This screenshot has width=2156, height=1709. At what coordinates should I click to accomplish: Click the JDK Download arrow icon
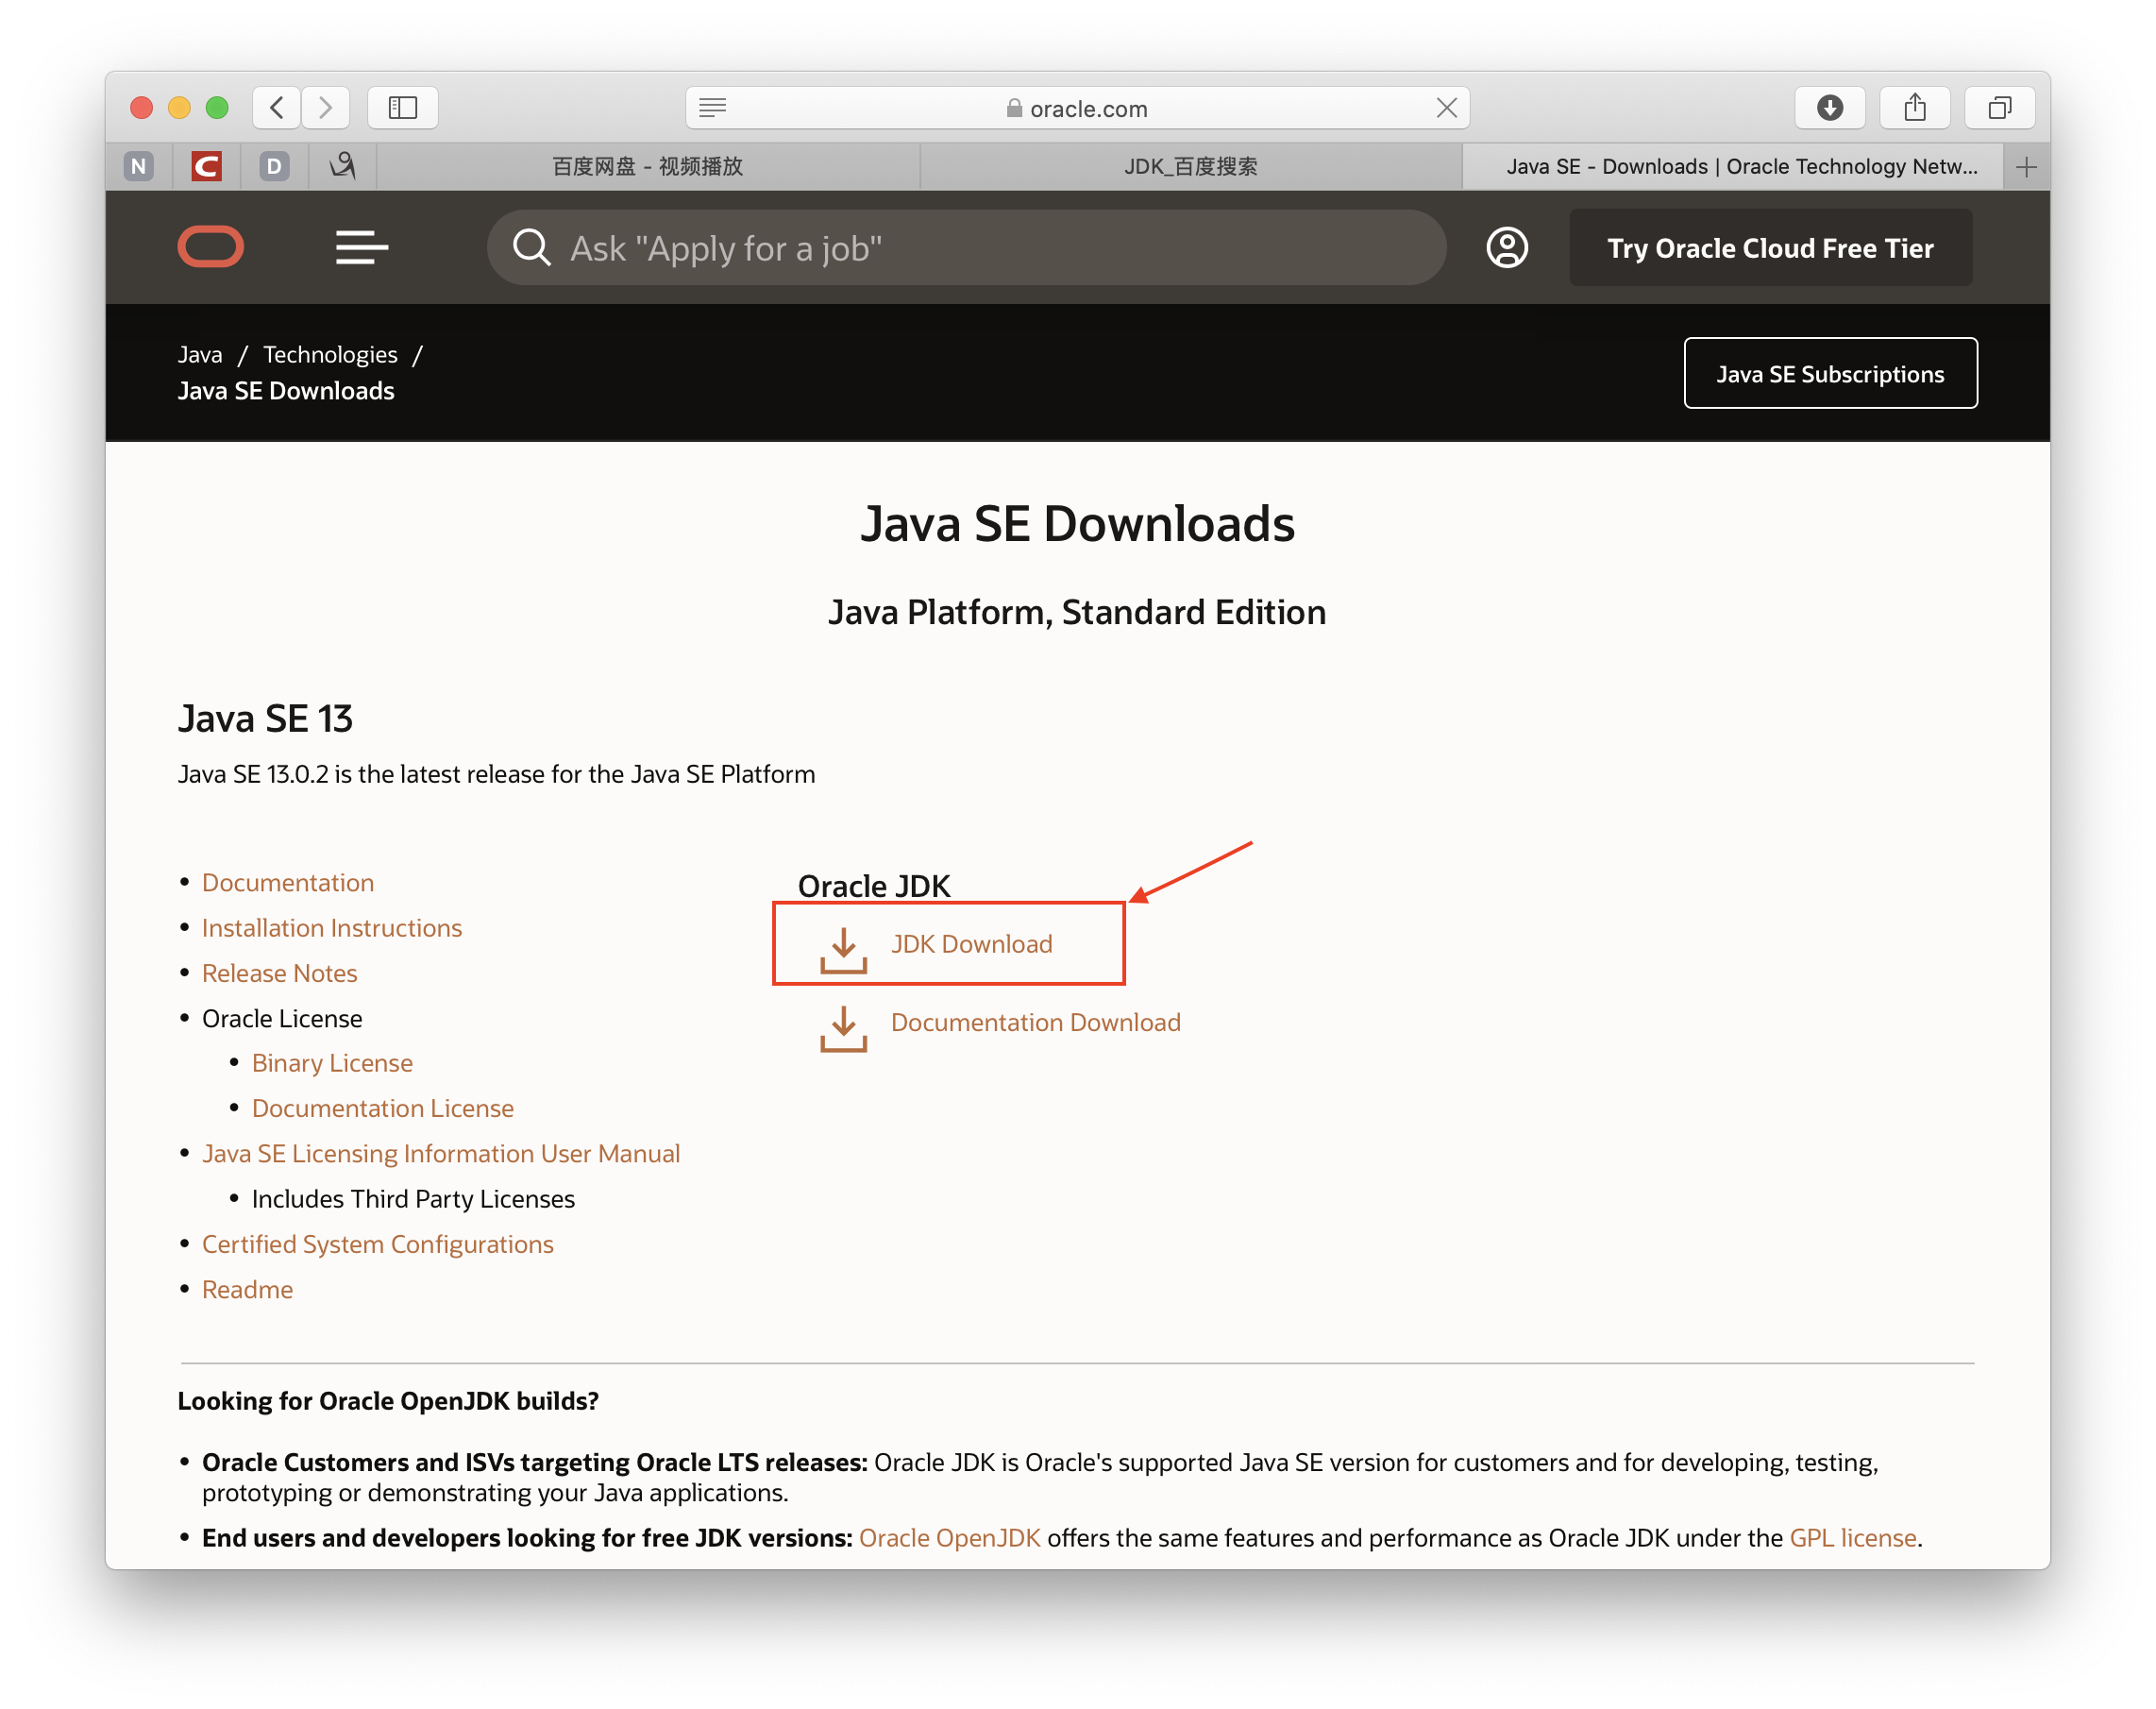(843, 950)
